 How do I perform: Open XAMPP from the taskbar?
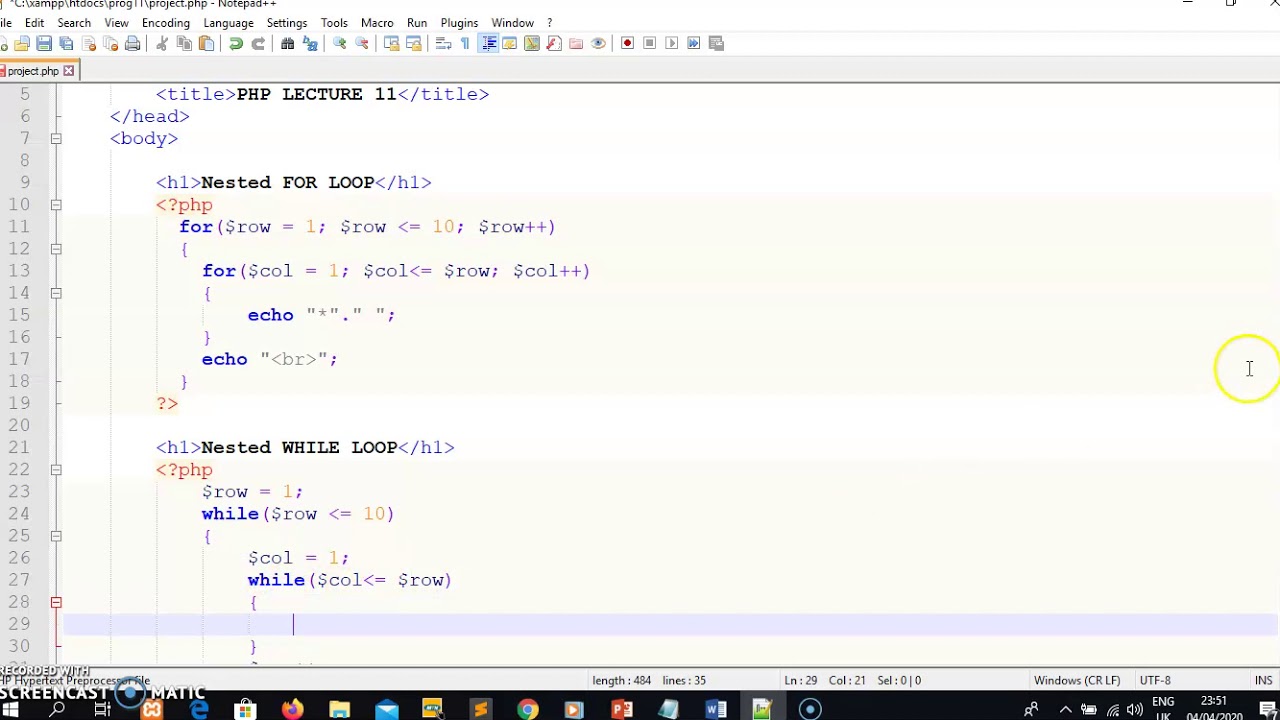(152, 710)
